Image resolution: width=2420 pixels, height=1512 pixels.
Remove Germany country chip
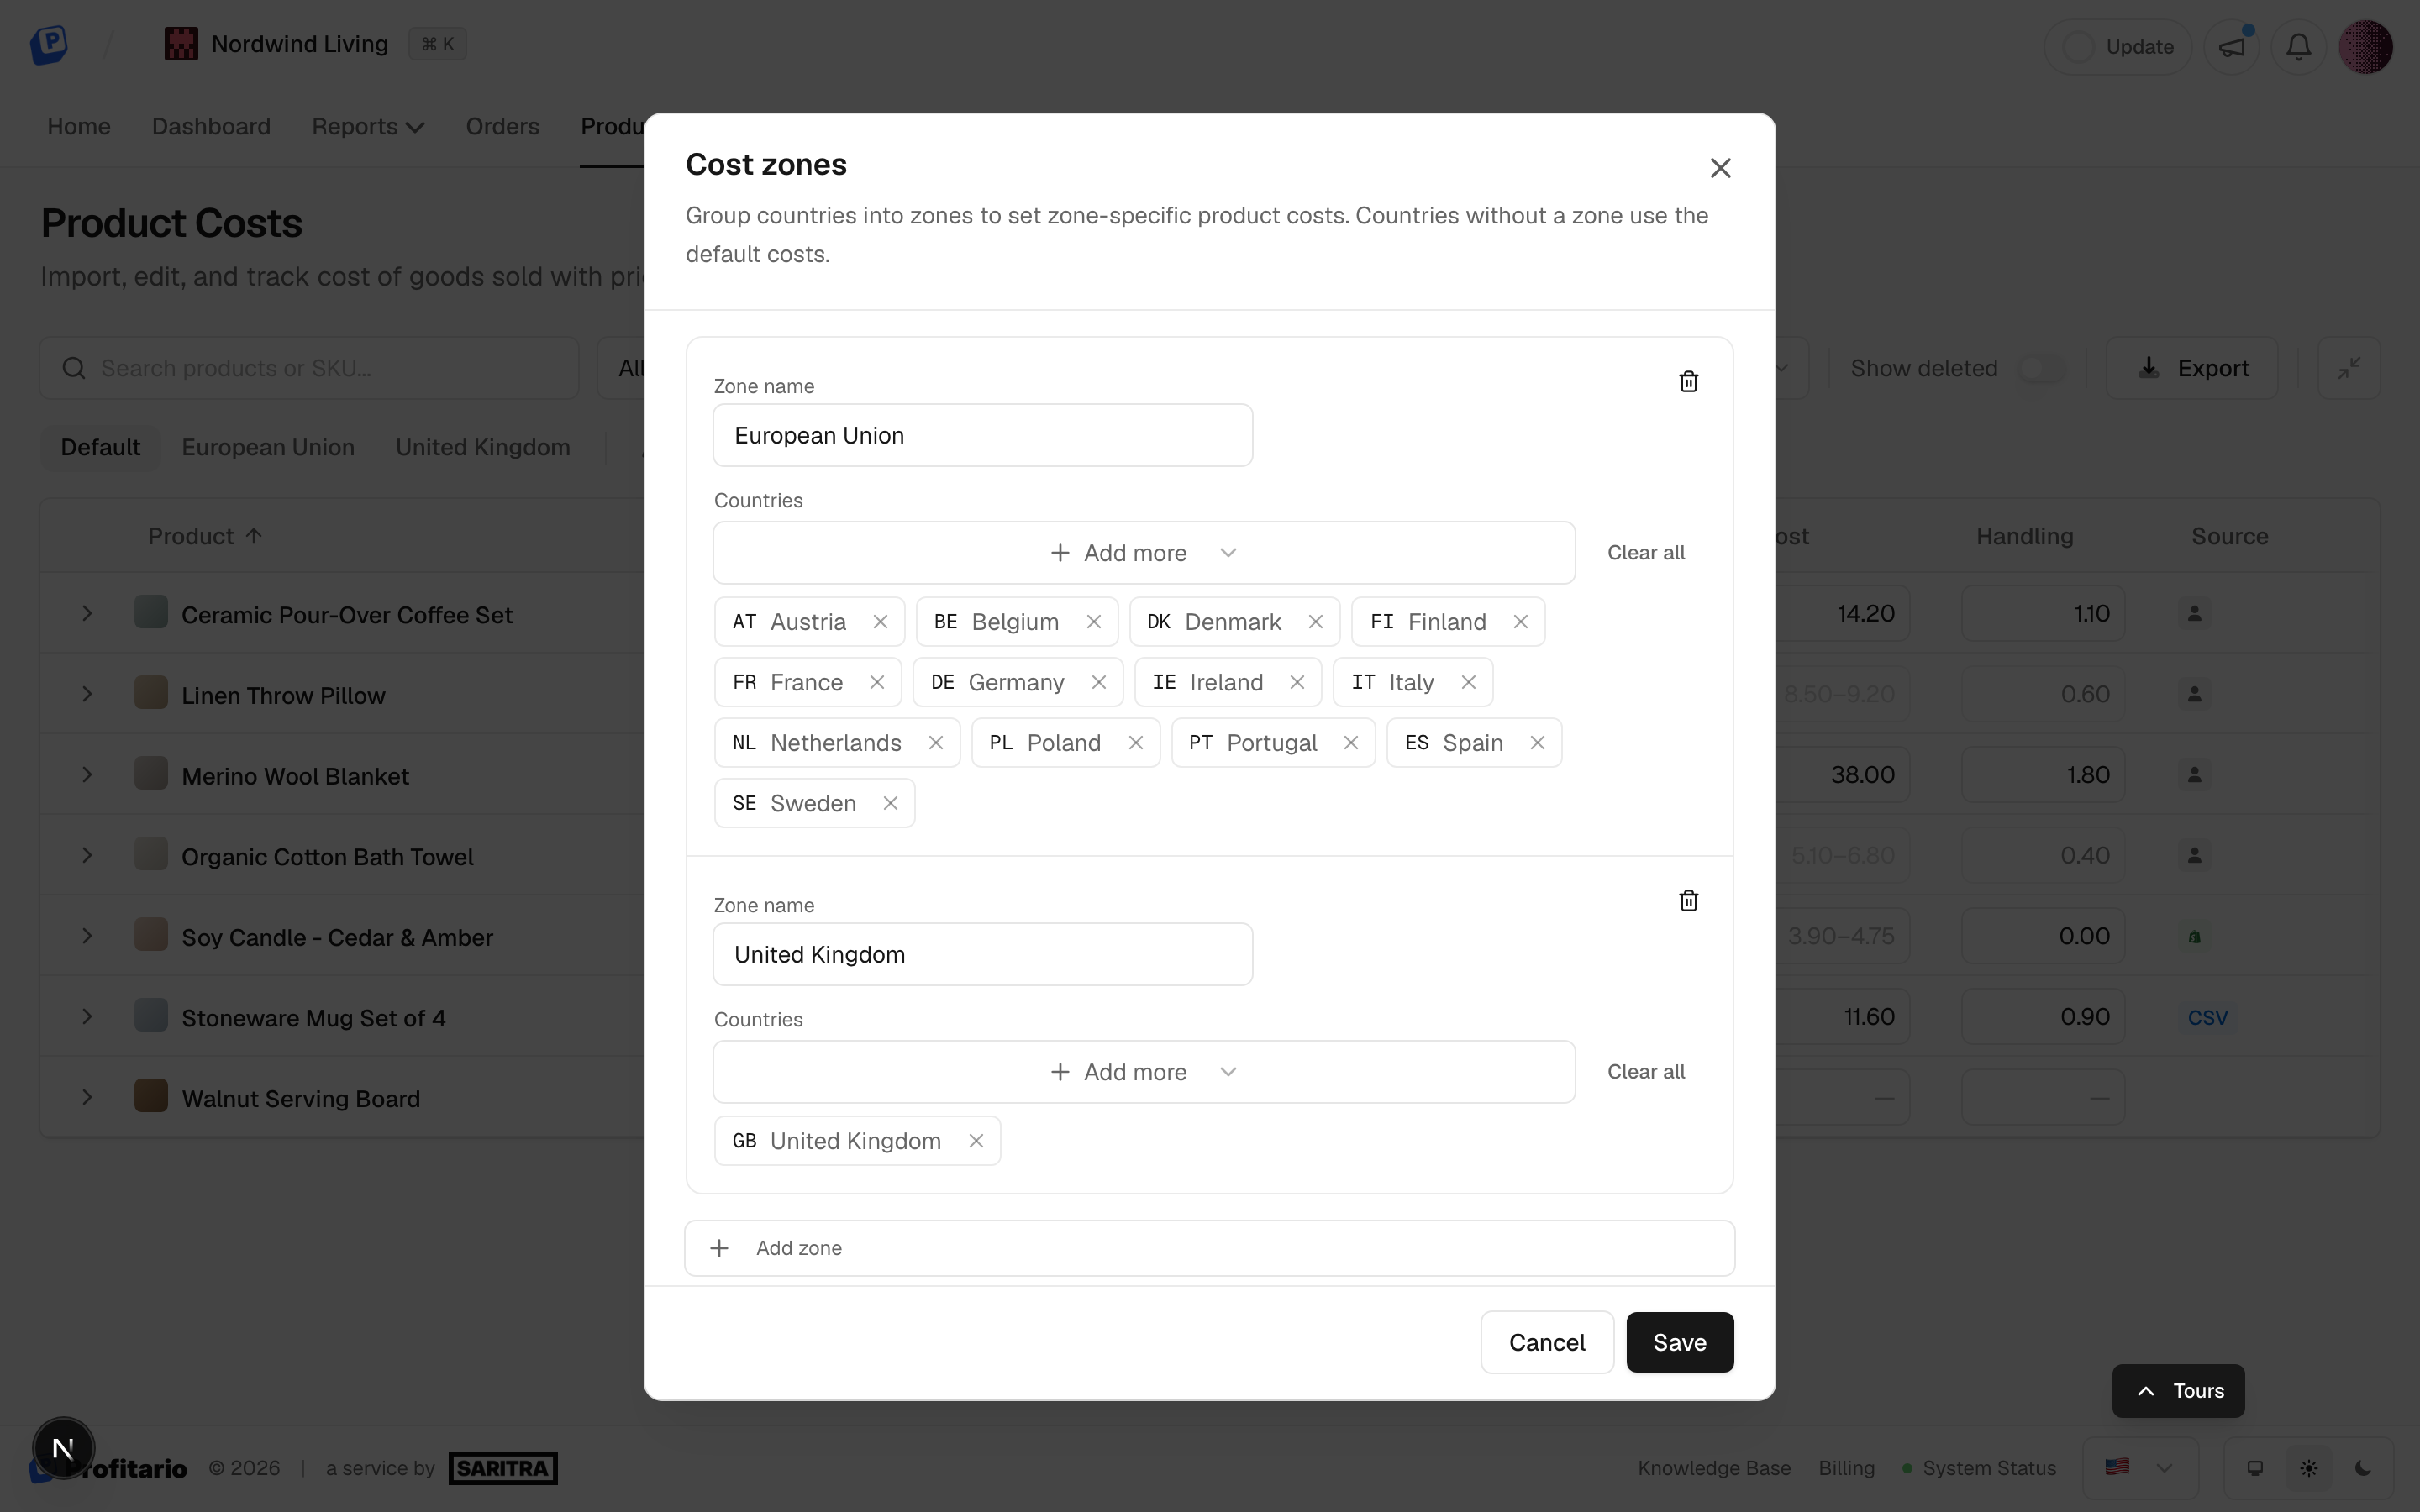pyautogui.click(x=1098, y=682)
